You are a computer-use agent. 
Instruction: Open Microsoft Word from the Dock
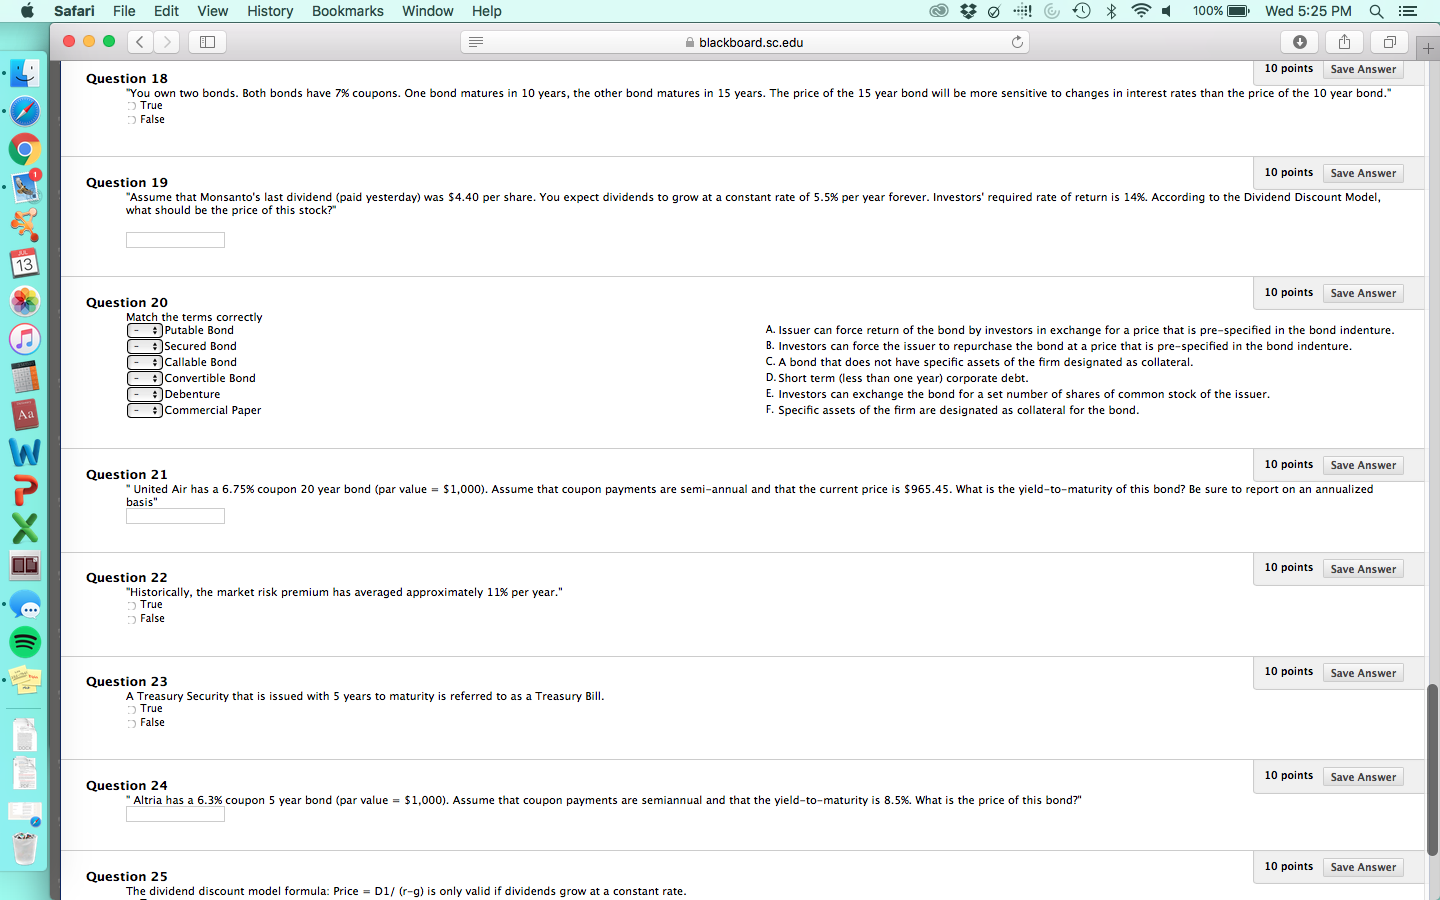point(25,452)
